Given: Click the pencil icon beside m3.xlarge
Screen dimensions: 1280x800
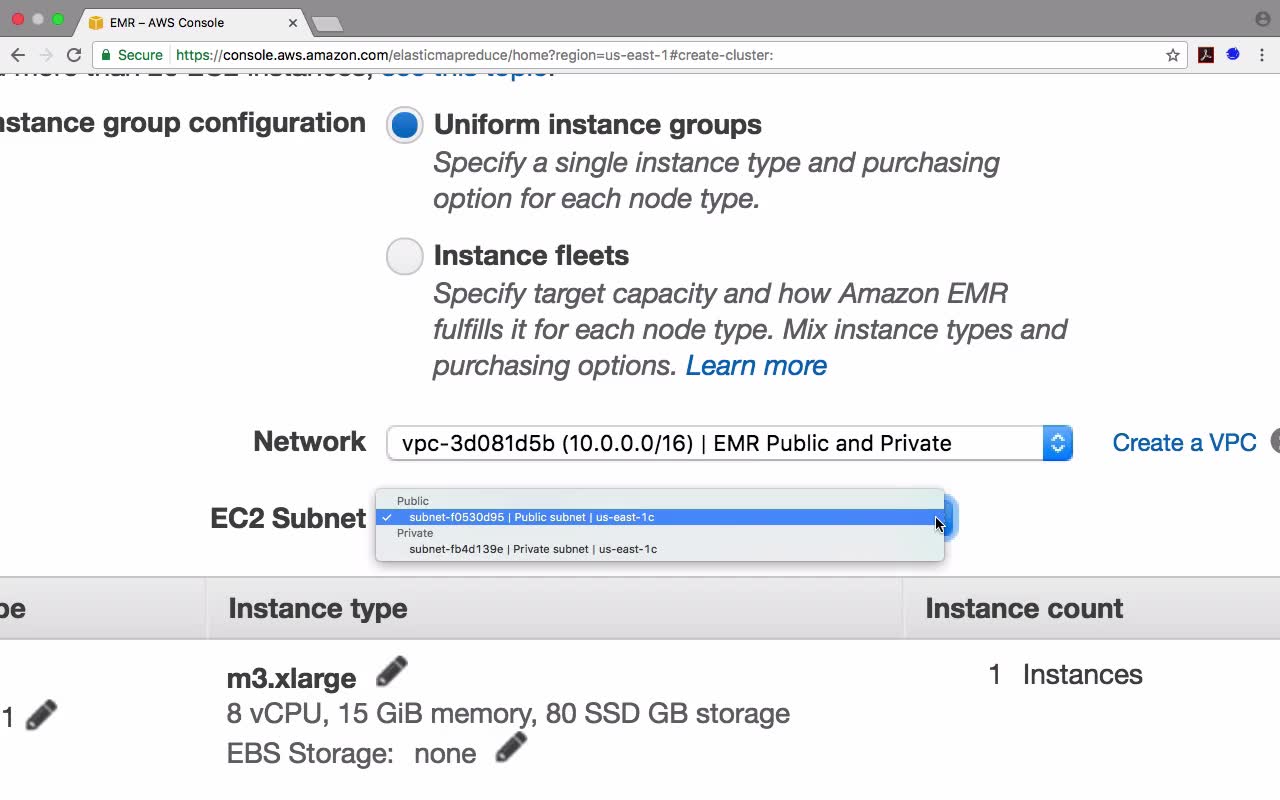Looking at the screenshot, I should coord(392,672).
